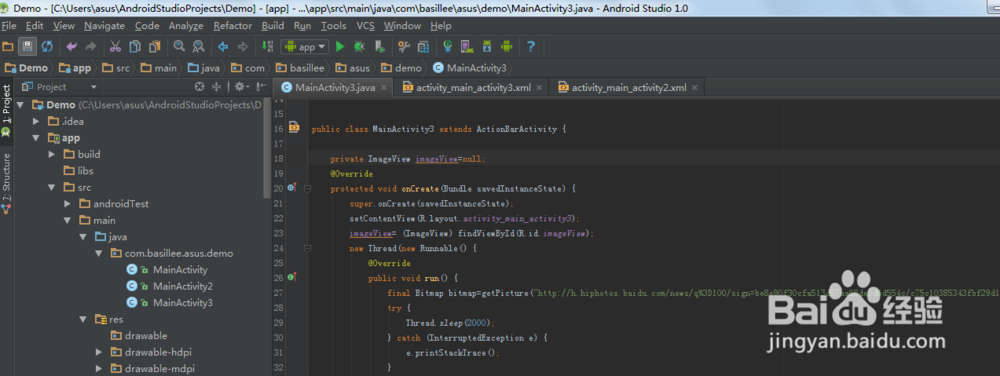Open Project Structure icon
The width and height of the screenshot is (1000, 376).
(423, 47)
